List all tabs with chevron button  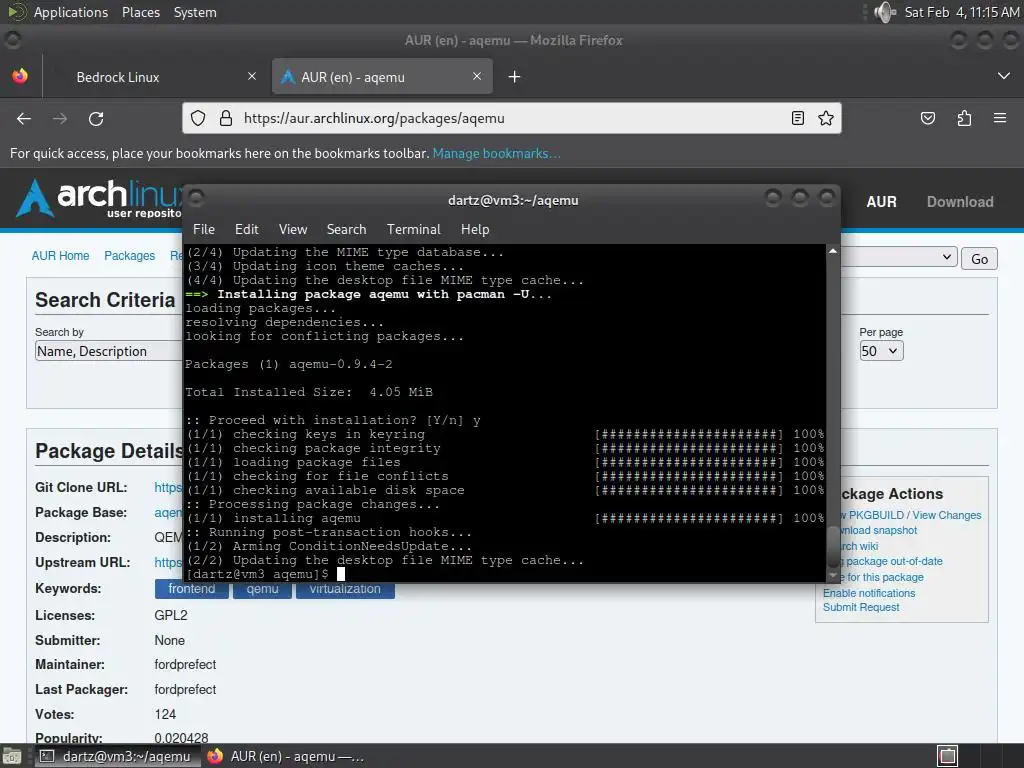pyautogui.click(x=1004, y=76)
